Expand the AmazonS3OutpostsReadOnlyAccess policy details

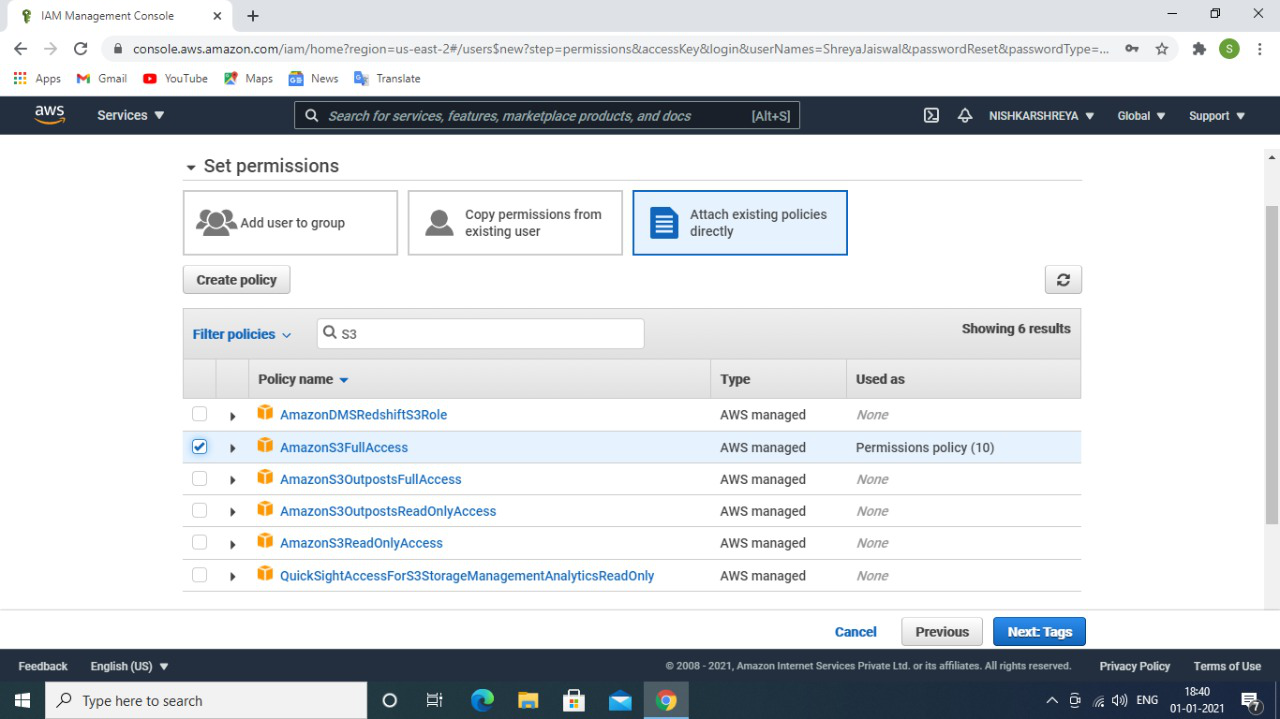point(233,512)
